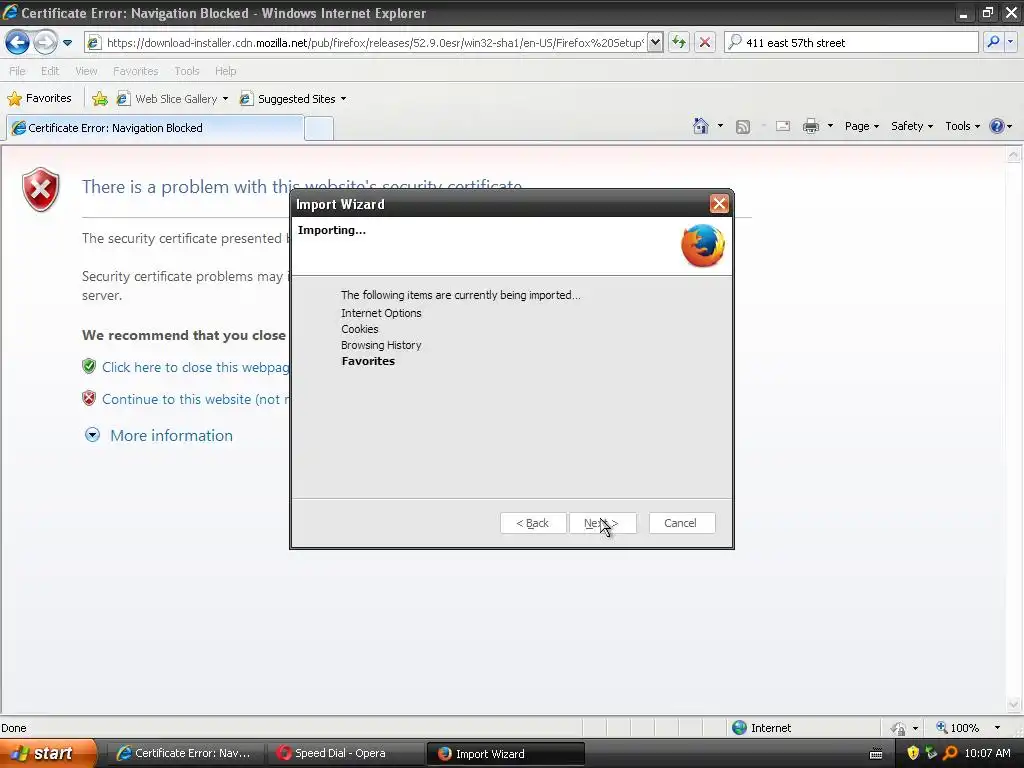The height and width of the screenshot is (768, 1024).
Task: Click the Back button in Import Wizard
Action: tap(533, 523)
